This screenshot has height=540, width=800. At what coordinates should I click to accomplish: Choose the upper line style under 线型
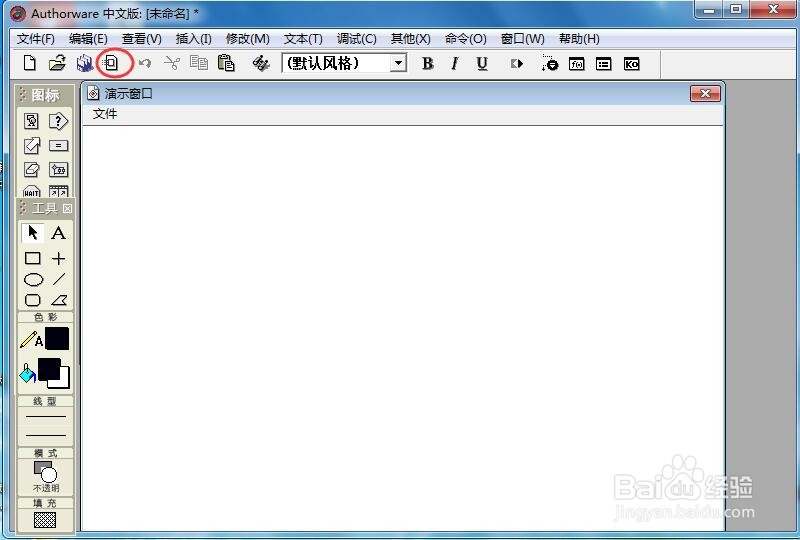45,416
